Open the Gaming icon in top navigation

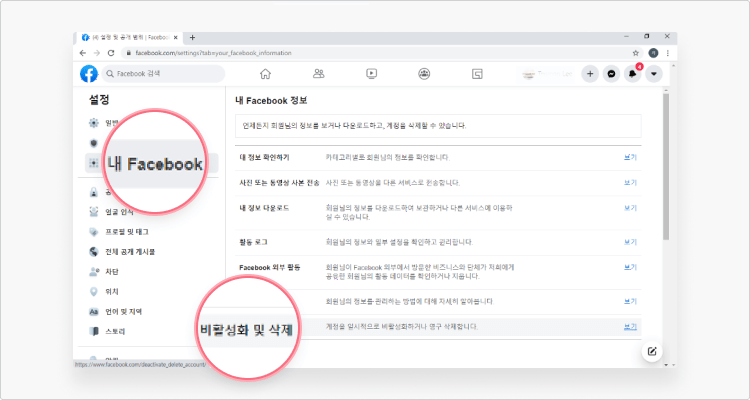tap(477, 74)
